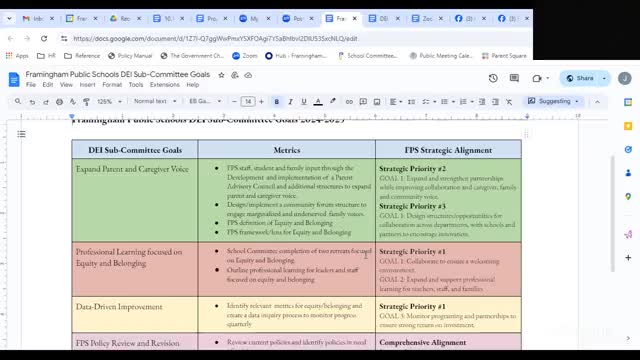Open the Format menu
This screenshot has width=640, height=360.
click(112, 85)
